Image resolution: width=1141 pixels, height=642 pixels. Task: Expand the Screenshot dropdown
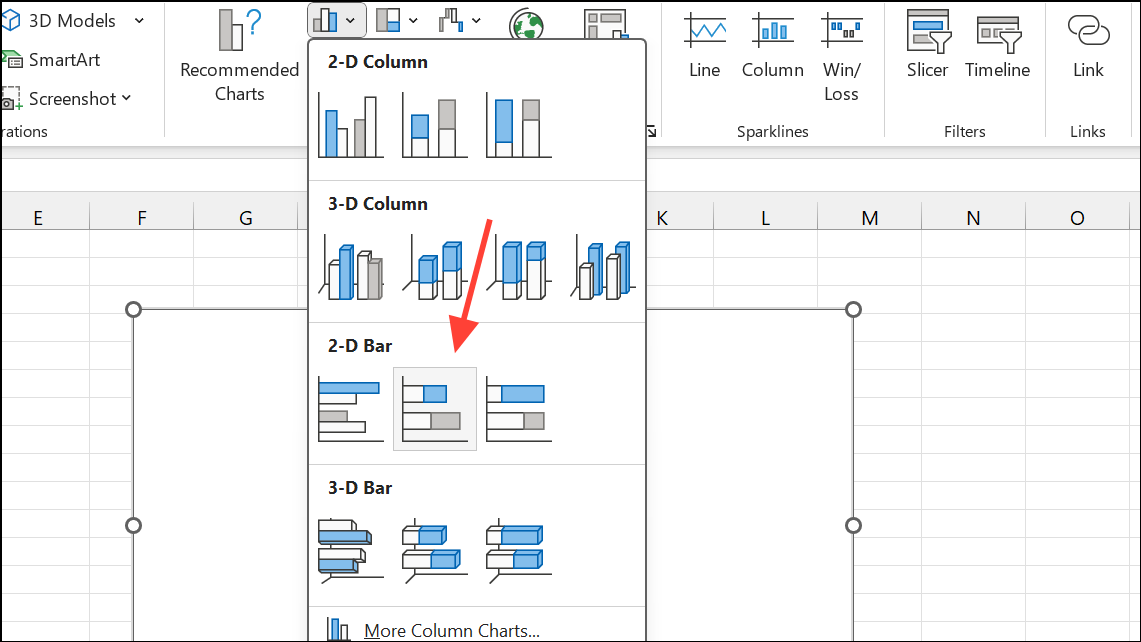tap(126, 98)
